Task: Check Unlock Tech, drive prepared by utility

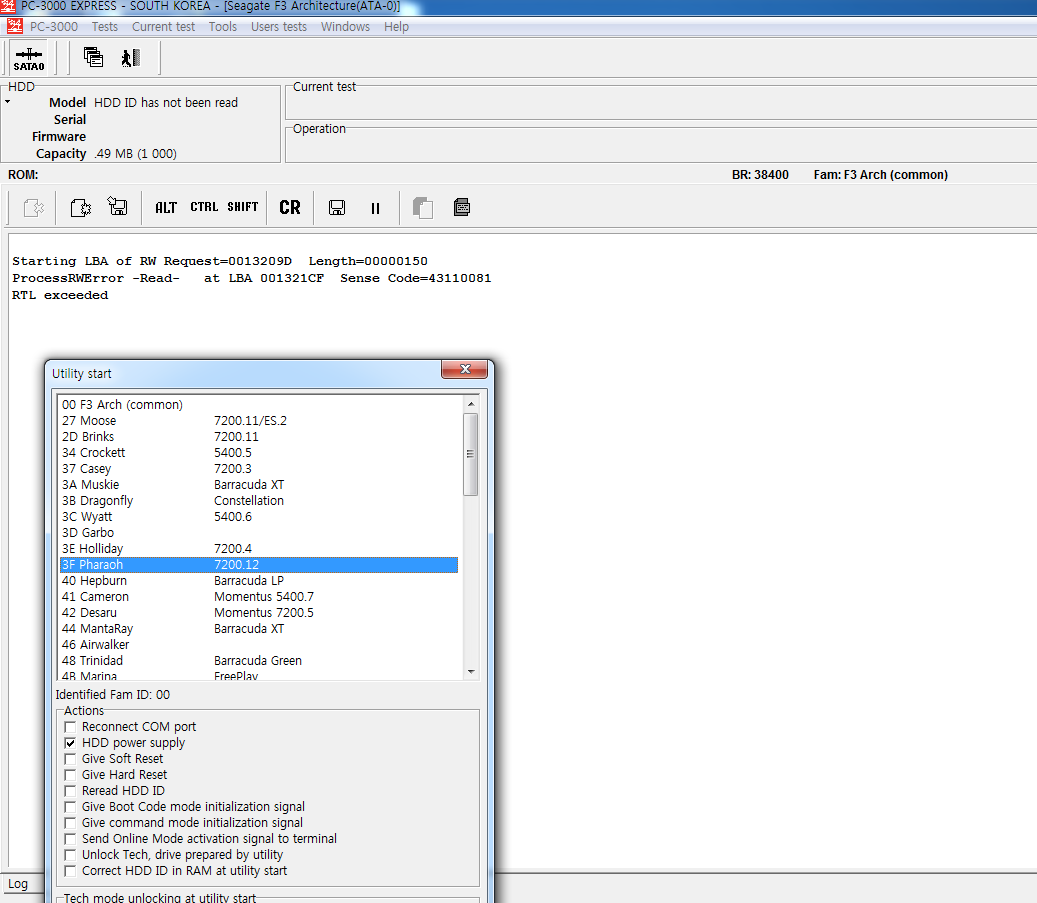Action: [70, 855]
